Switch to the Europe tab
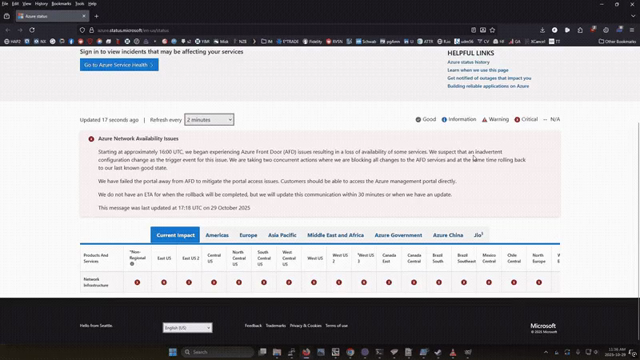Screen dimensions: 640x360 [x=248, y=235]
